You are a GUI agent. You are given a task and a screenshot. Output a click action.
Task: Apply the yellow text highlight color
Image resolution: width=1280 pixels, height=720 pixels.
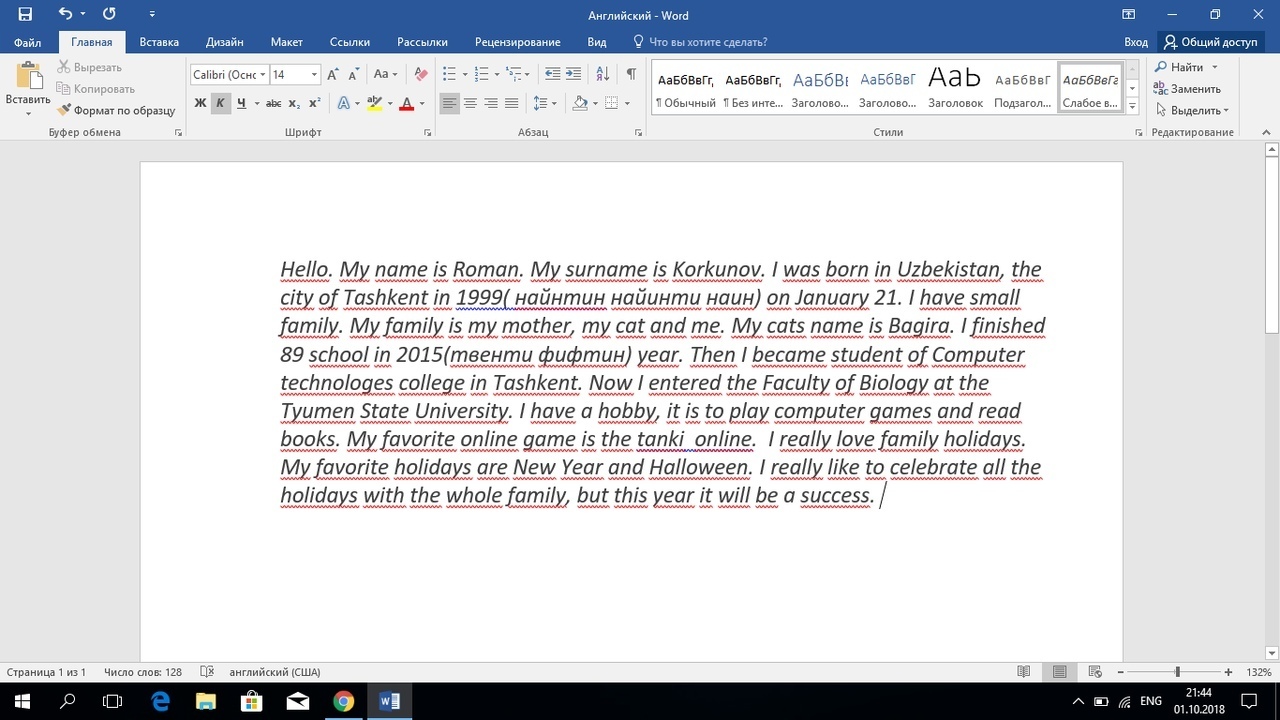click(375, 103)
